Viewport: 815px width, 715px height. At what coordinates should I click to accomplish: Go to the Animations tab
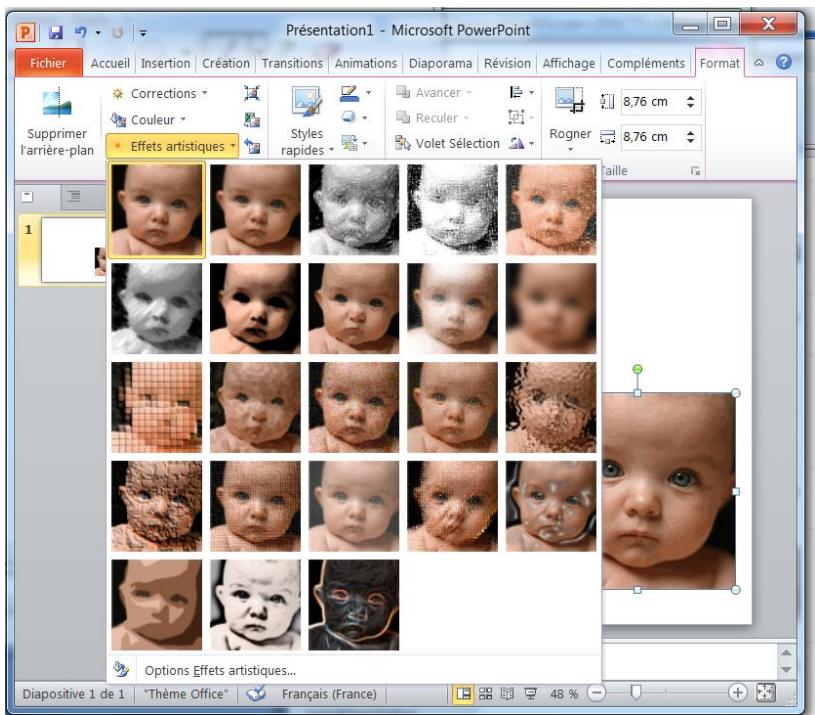pyautogui.click(x=365, y=63)
